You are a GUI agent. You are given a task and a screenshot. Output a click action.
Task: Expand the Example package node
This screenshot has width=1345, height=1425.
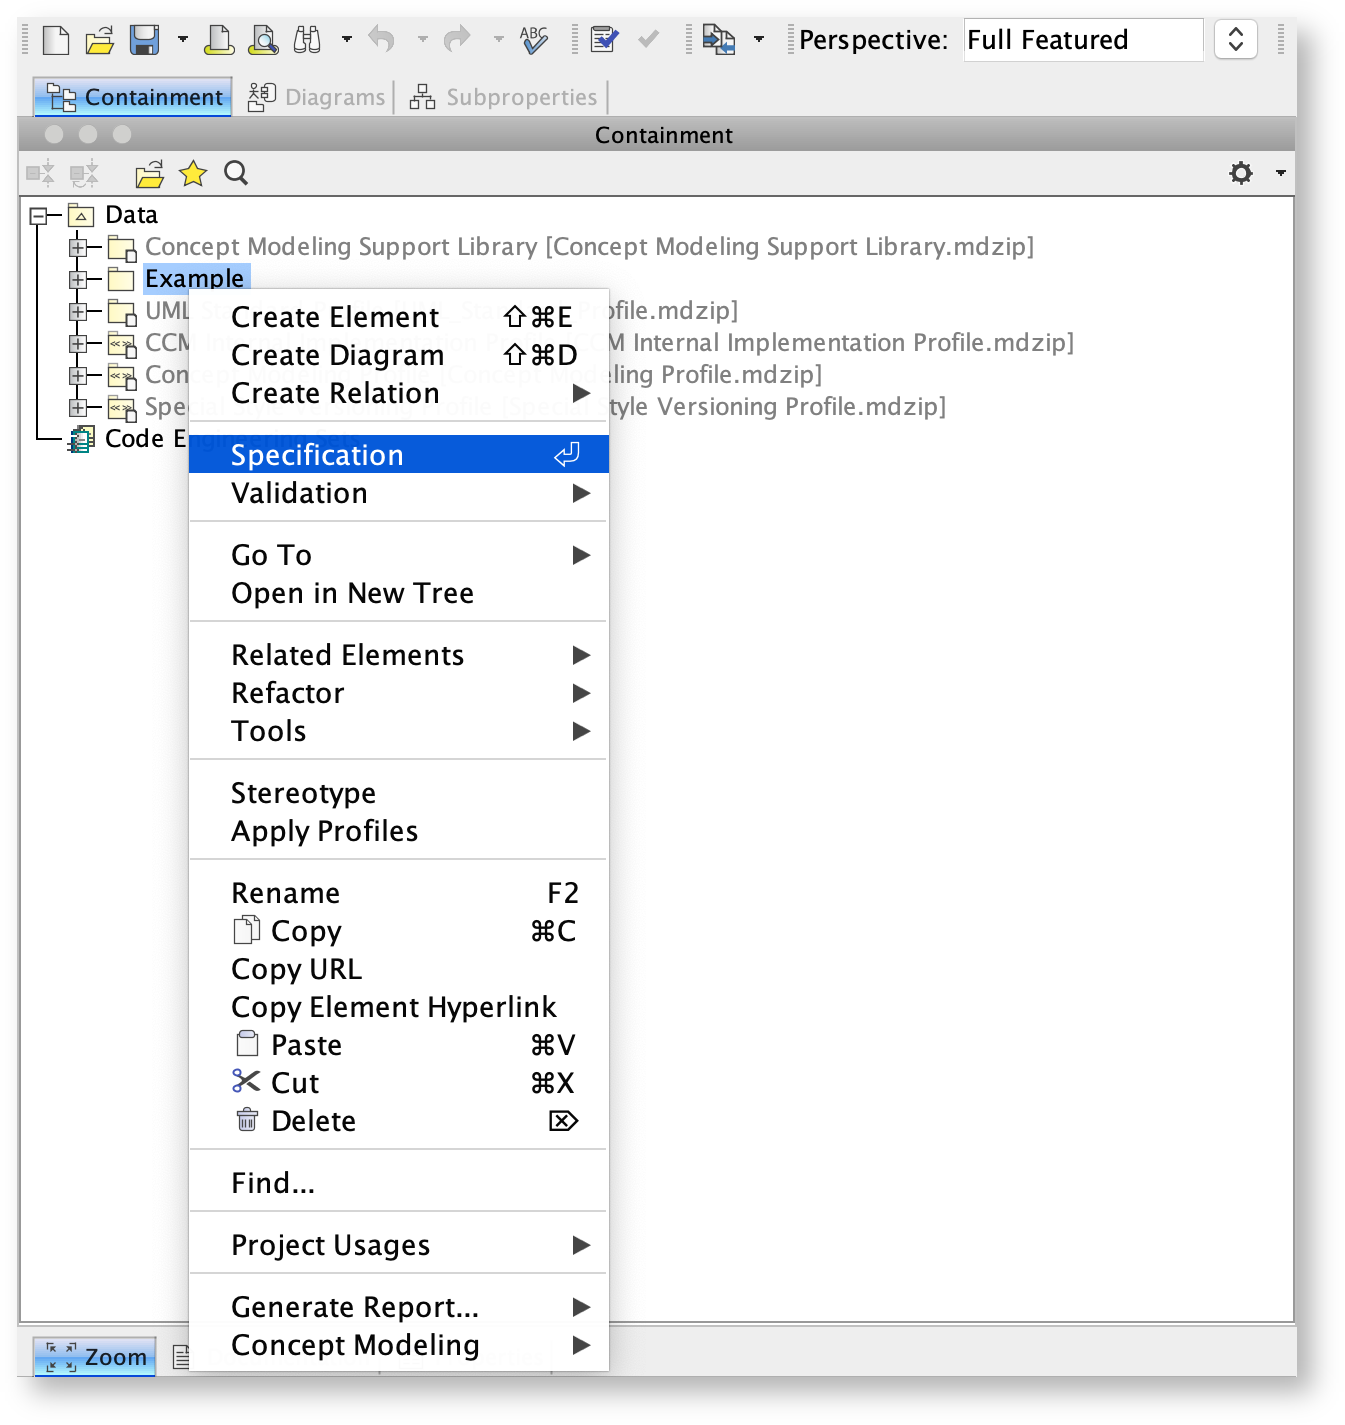78,279
